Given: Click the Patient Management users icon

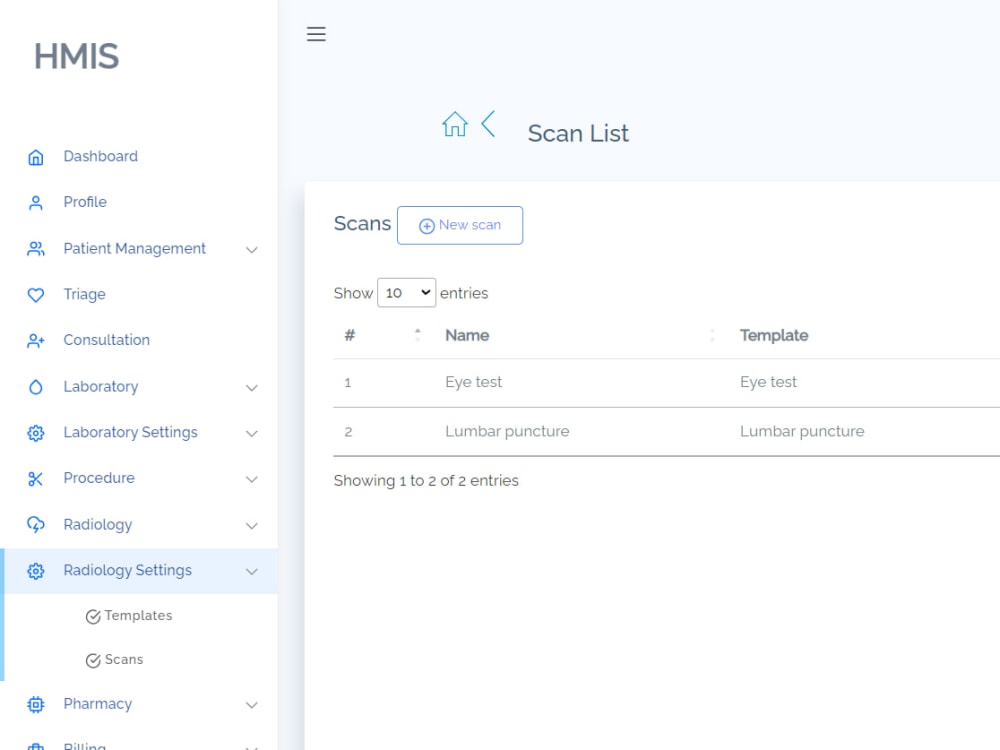Looking at the screenshot, I should (36, 249).
